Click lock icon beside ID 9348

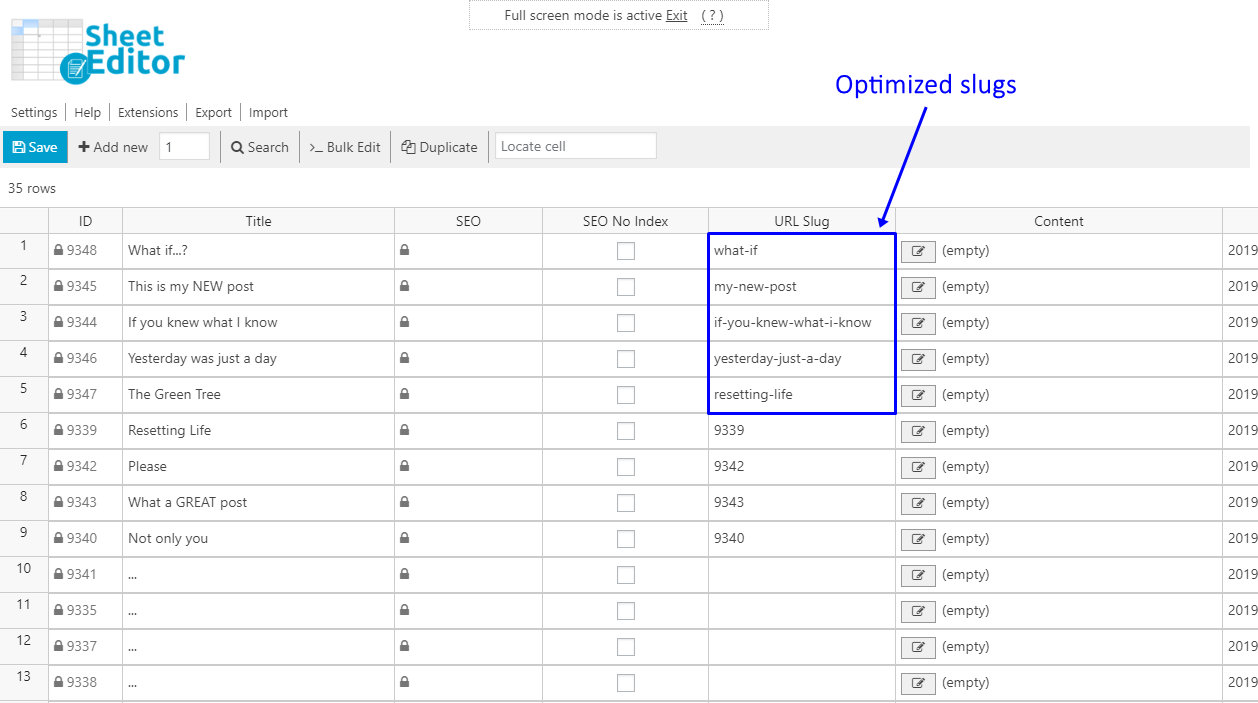[x=59, y=251]
